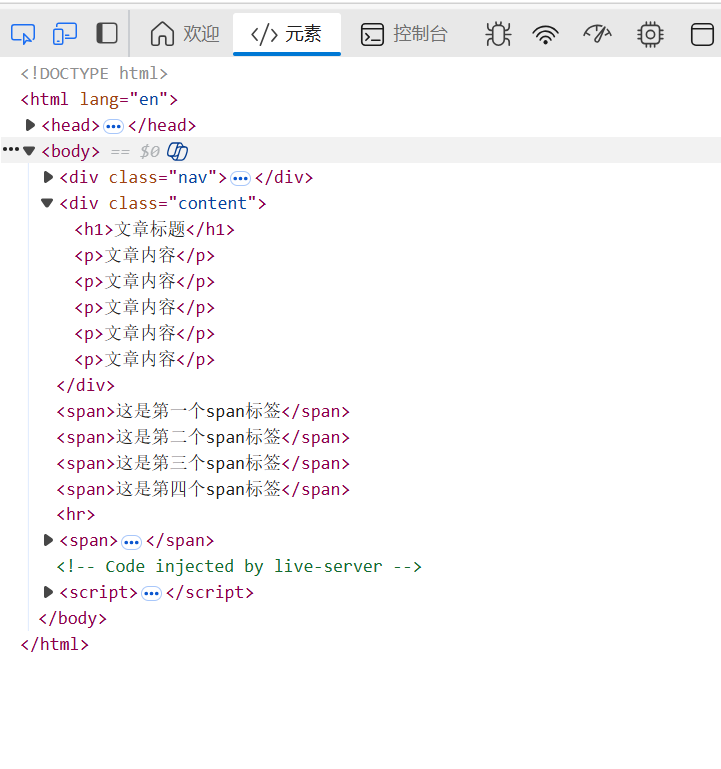Select the span 这是第二个span标签 row

(x=203, y=437)
